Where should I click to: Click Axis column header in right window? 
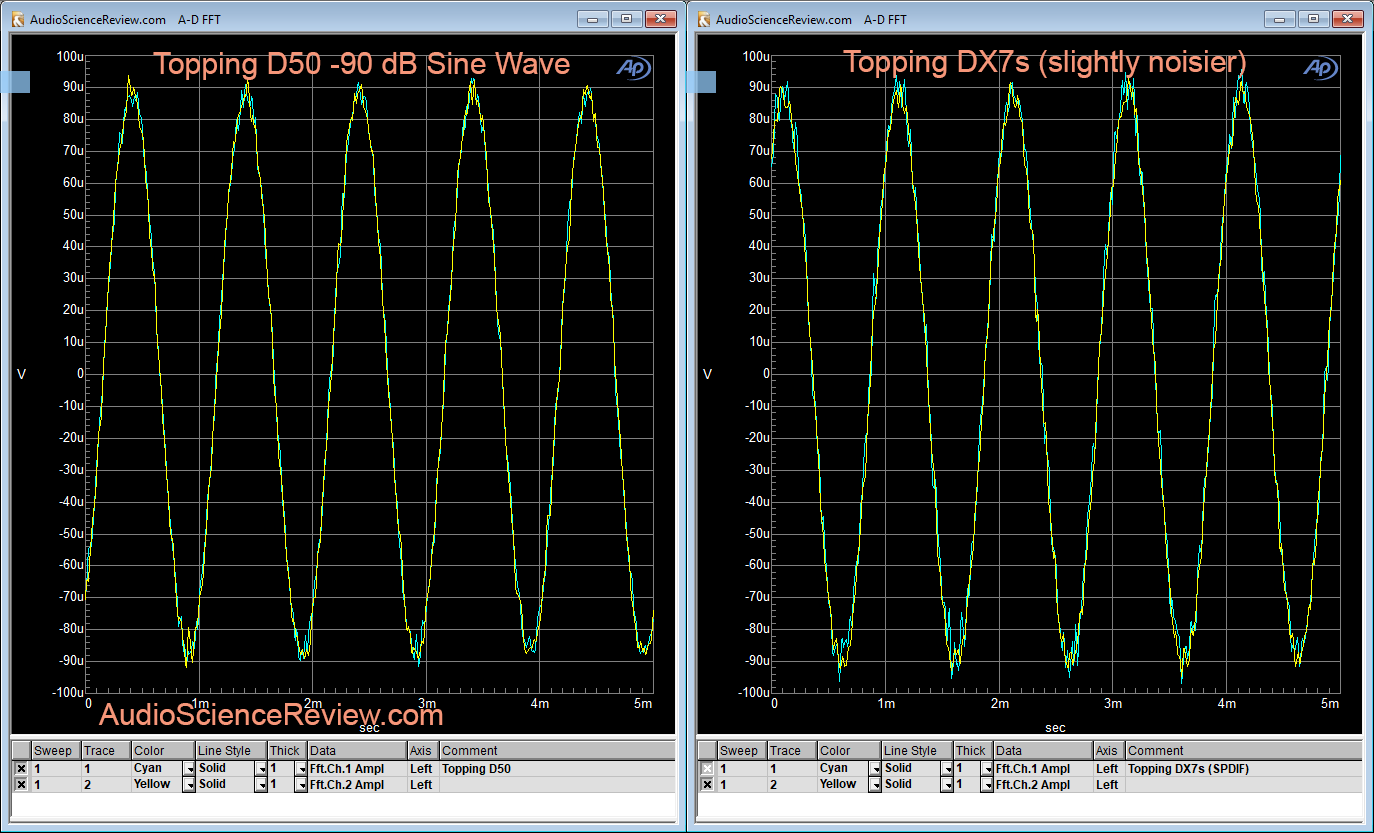pos(1109,751)
